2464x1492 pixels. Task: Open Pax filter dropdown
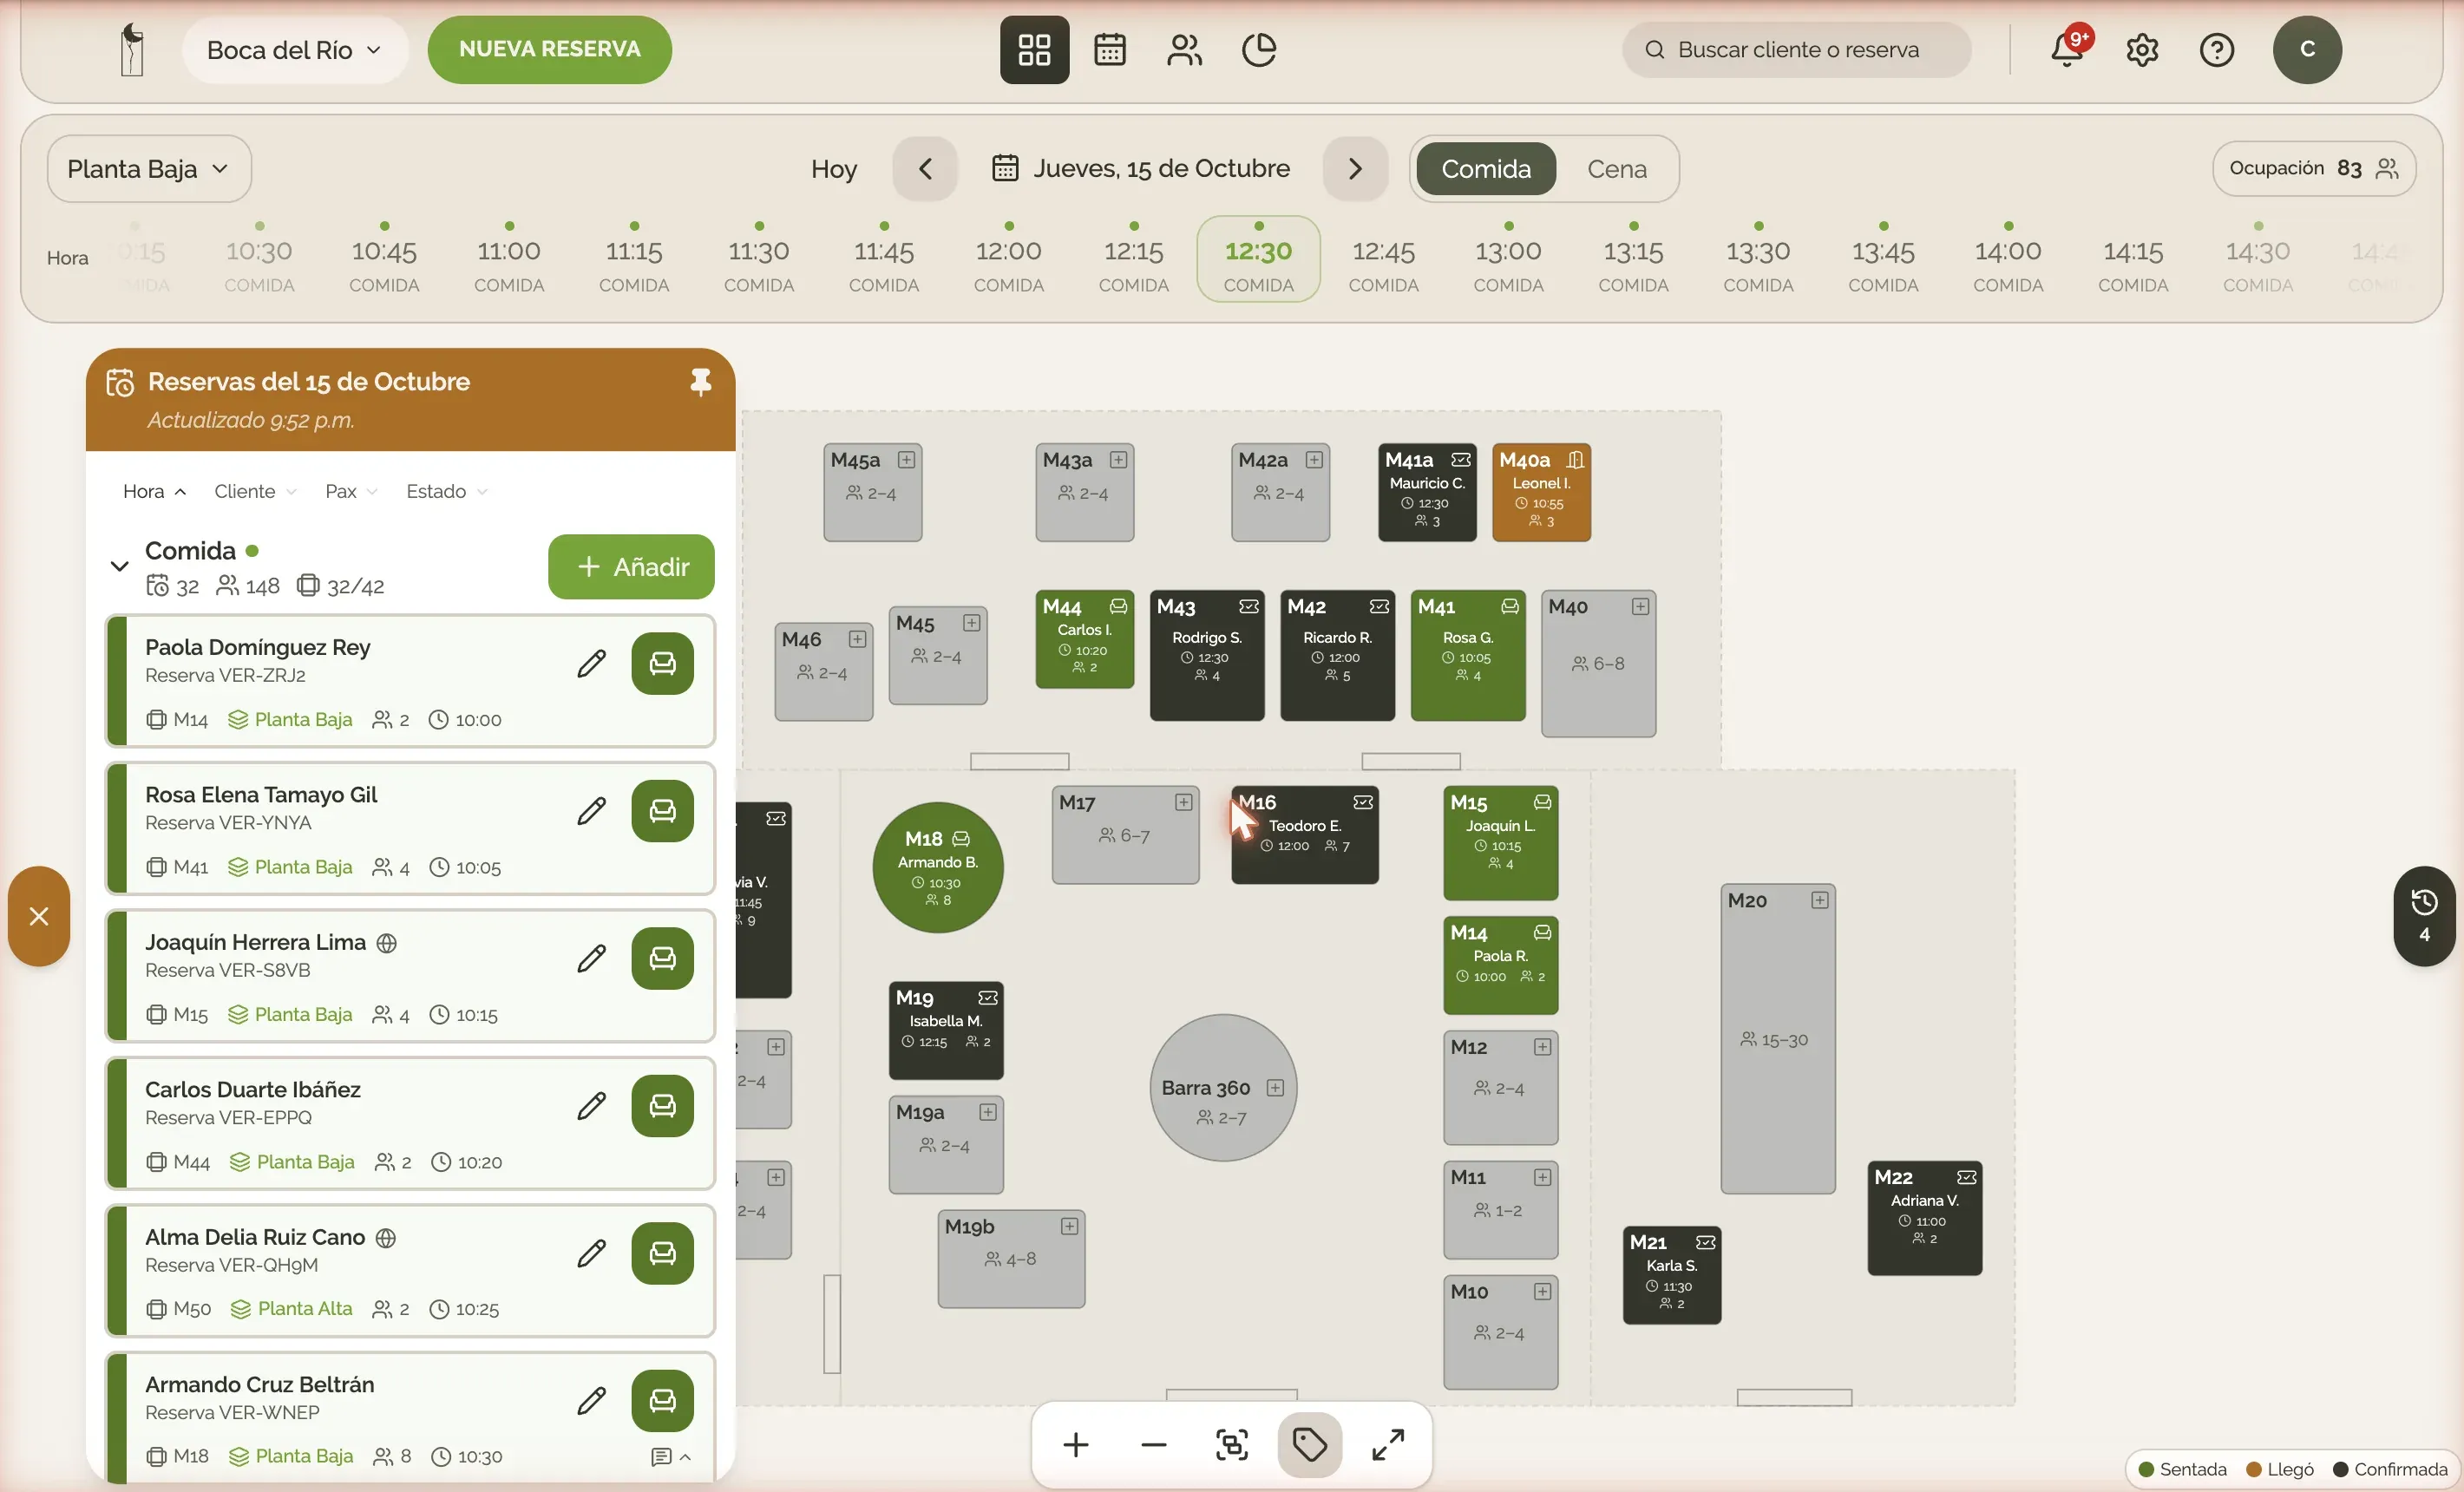click(x=351, y=491)
